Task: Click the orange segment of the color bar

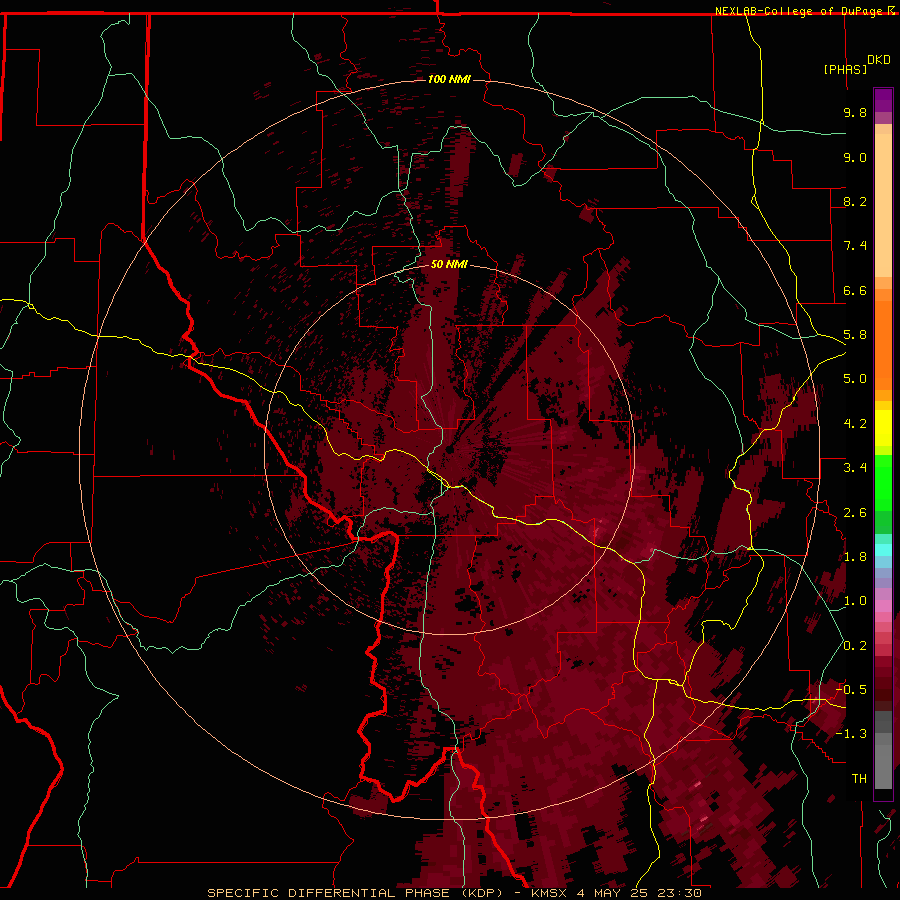Action: click(x=883, y=346)
